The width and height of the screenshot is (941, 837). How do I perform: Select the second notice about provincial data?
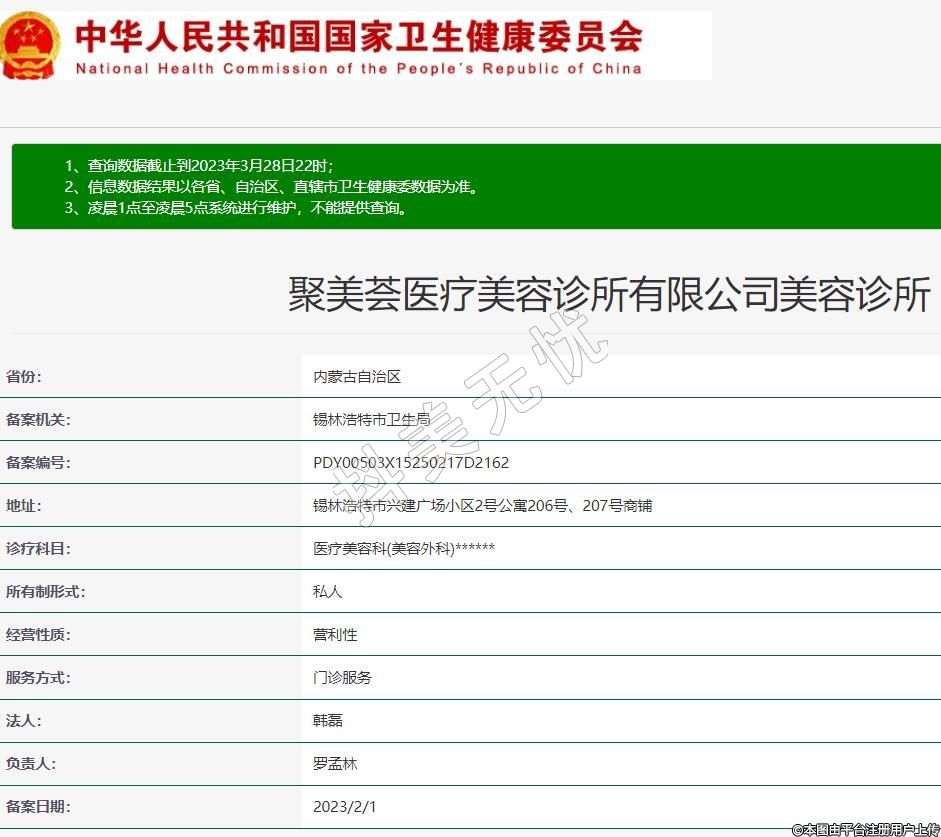coord(271,187)
